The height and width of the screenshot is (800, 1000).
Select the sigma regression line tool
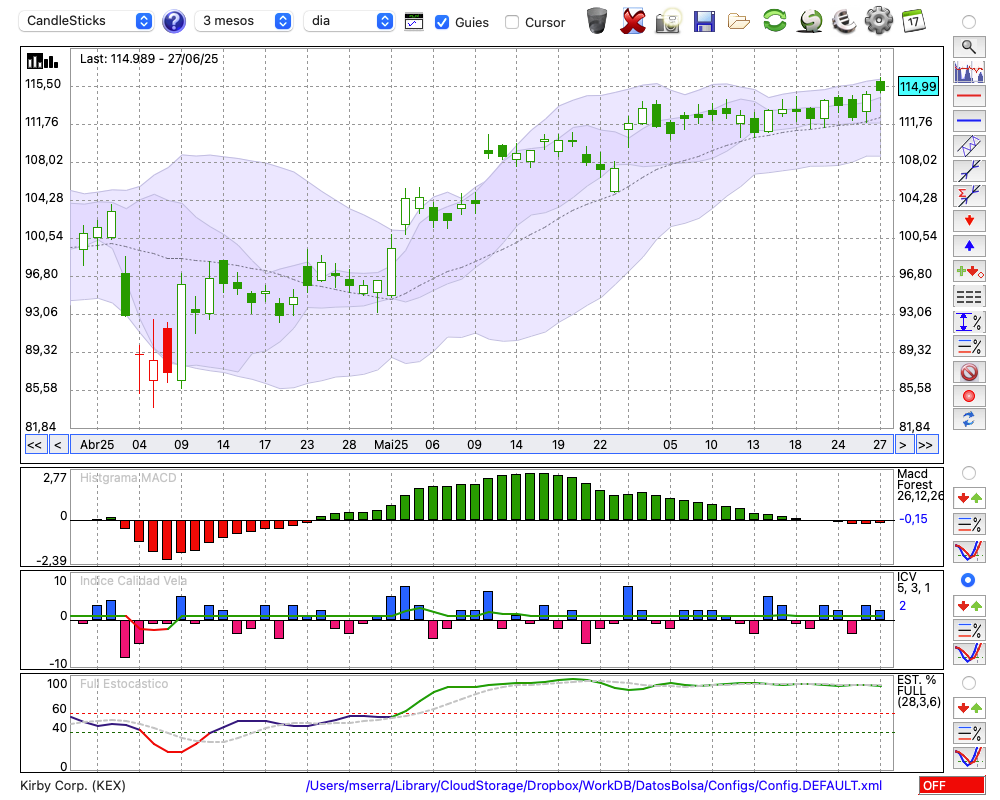click(x=969, y=196)
